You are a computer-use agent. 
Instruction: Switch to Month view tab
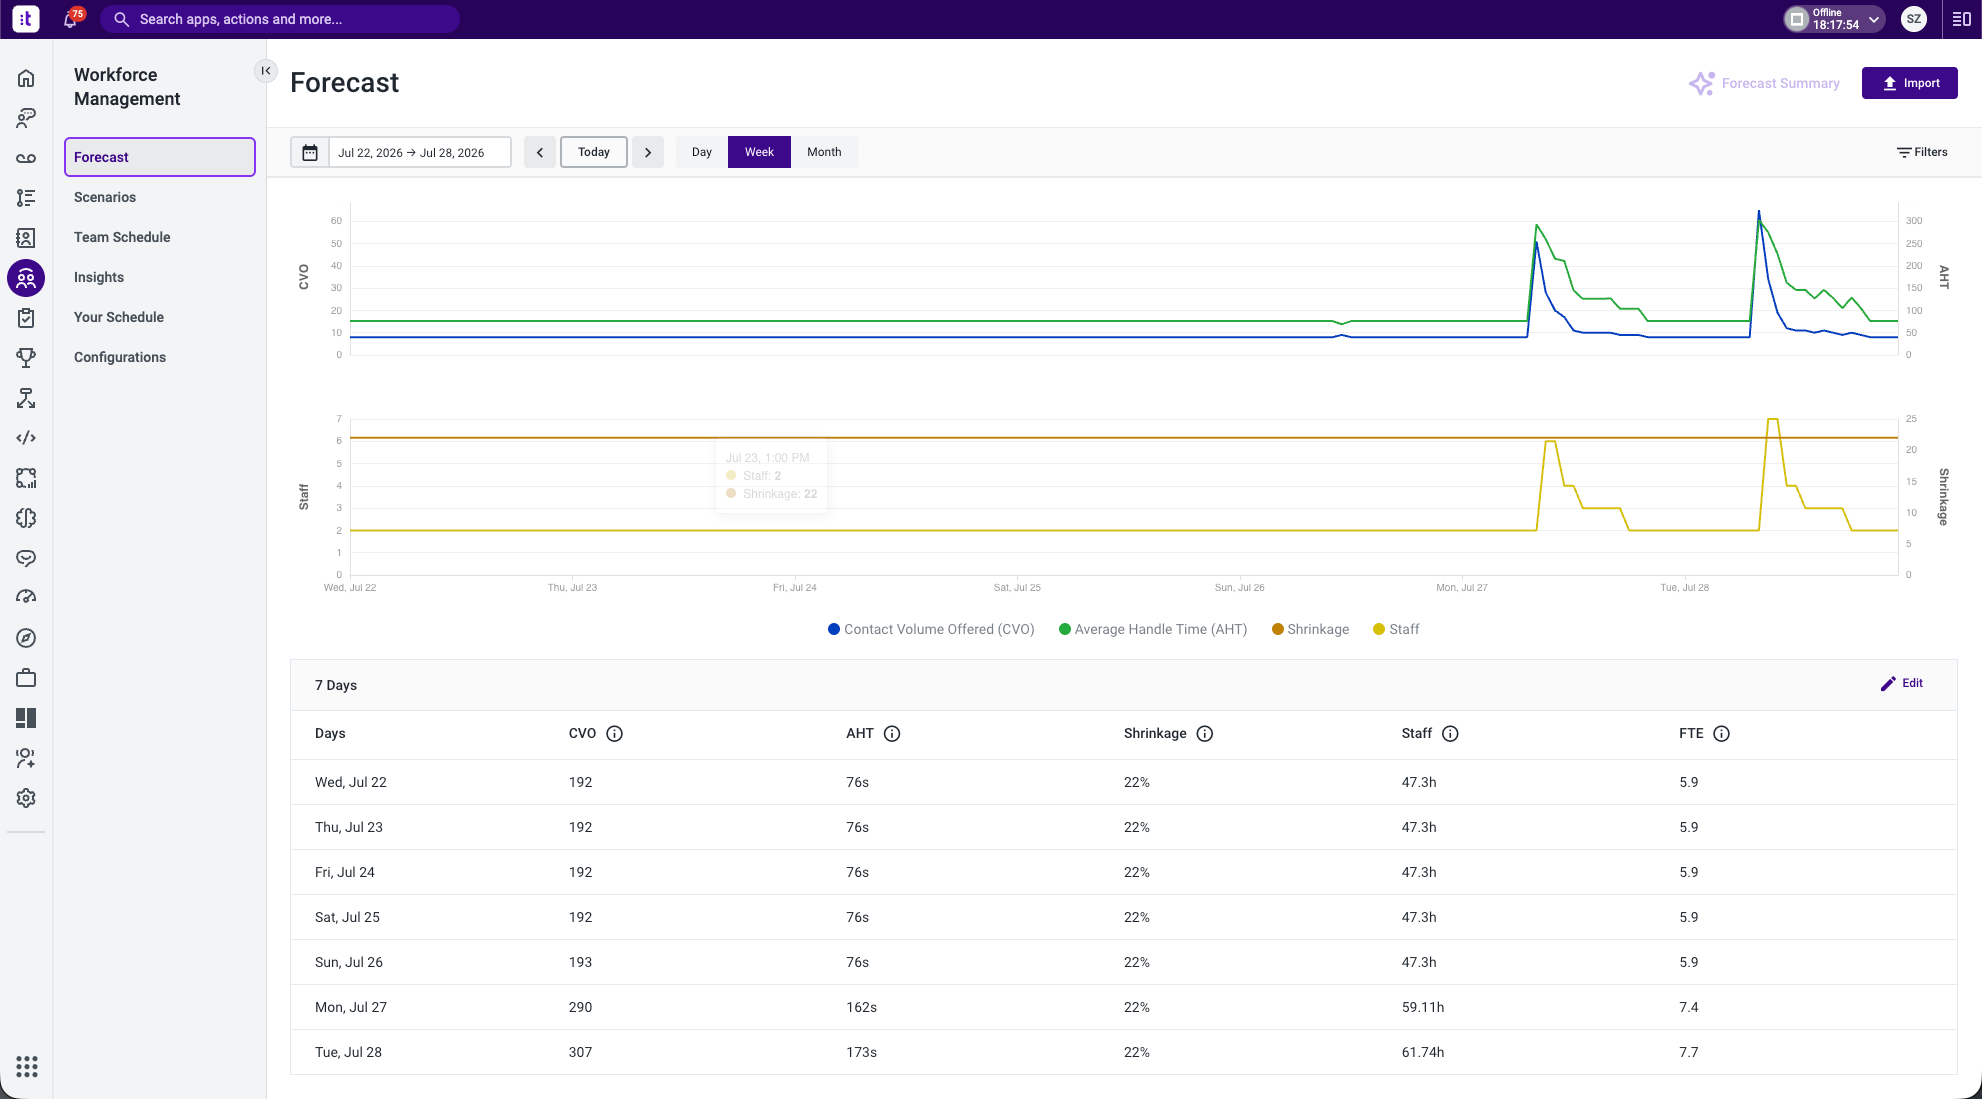click(824, 152)
